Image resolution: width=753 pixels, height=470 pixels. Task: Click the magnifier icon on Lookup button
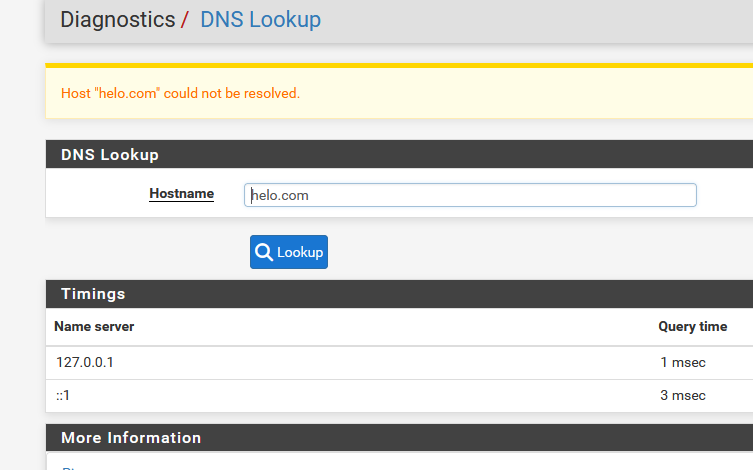[264, 252]
